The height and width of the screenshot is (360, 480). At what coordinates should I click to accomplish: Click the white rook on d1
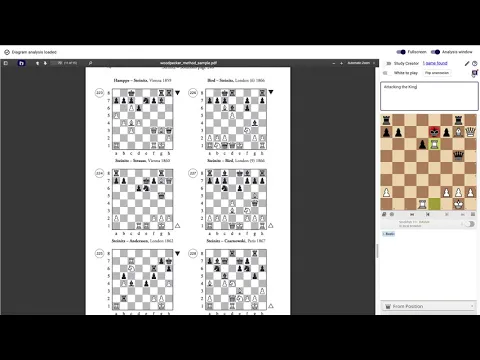tap(422, 204)
